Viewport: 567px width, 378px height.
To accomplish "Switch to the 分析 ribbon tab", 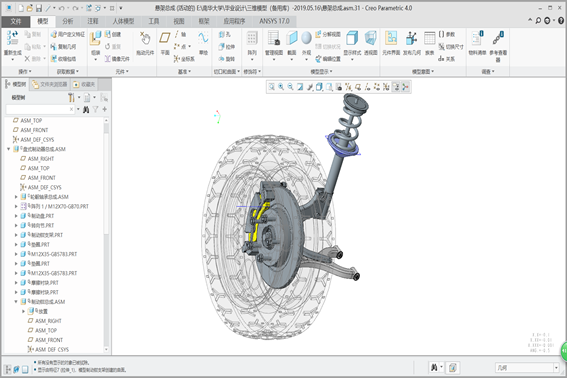I will 68,21.
